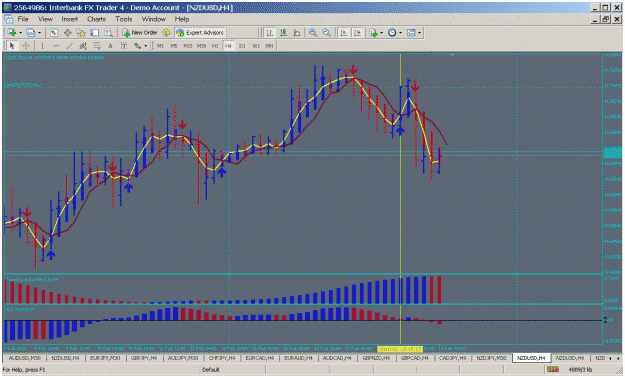Expand the Indicators dropdown arrow
The image size is (625, 376).
[x=382, y=33]
